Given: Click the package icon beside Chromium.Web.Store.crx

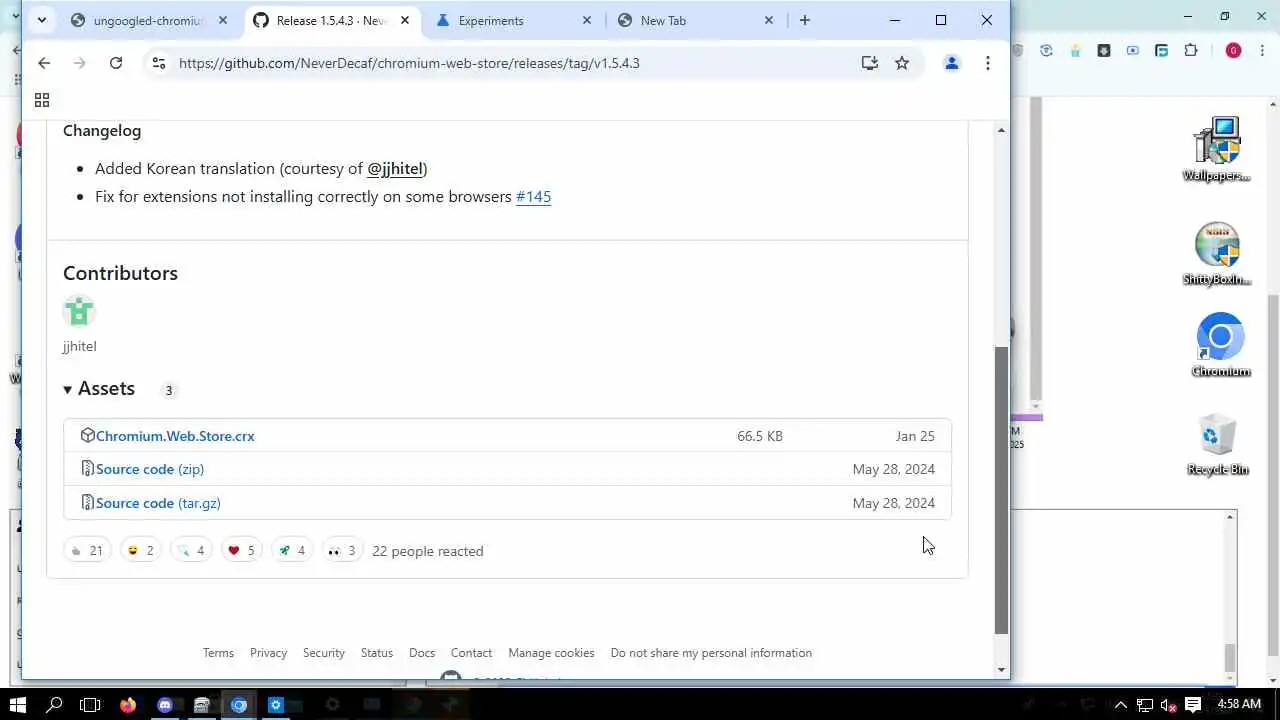Looking at the screenshot, I should (x=87, y=435).
